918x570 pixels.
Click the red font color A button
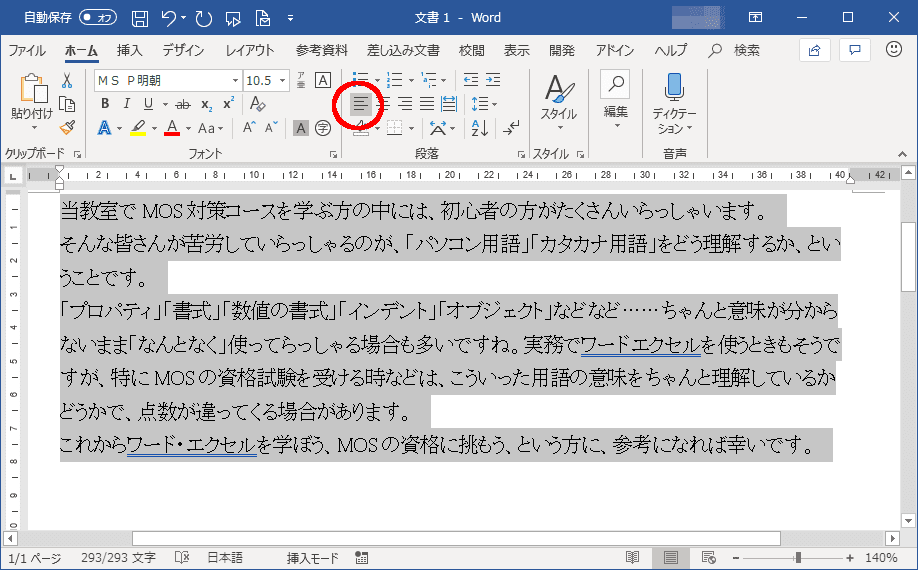pos(172,128)
